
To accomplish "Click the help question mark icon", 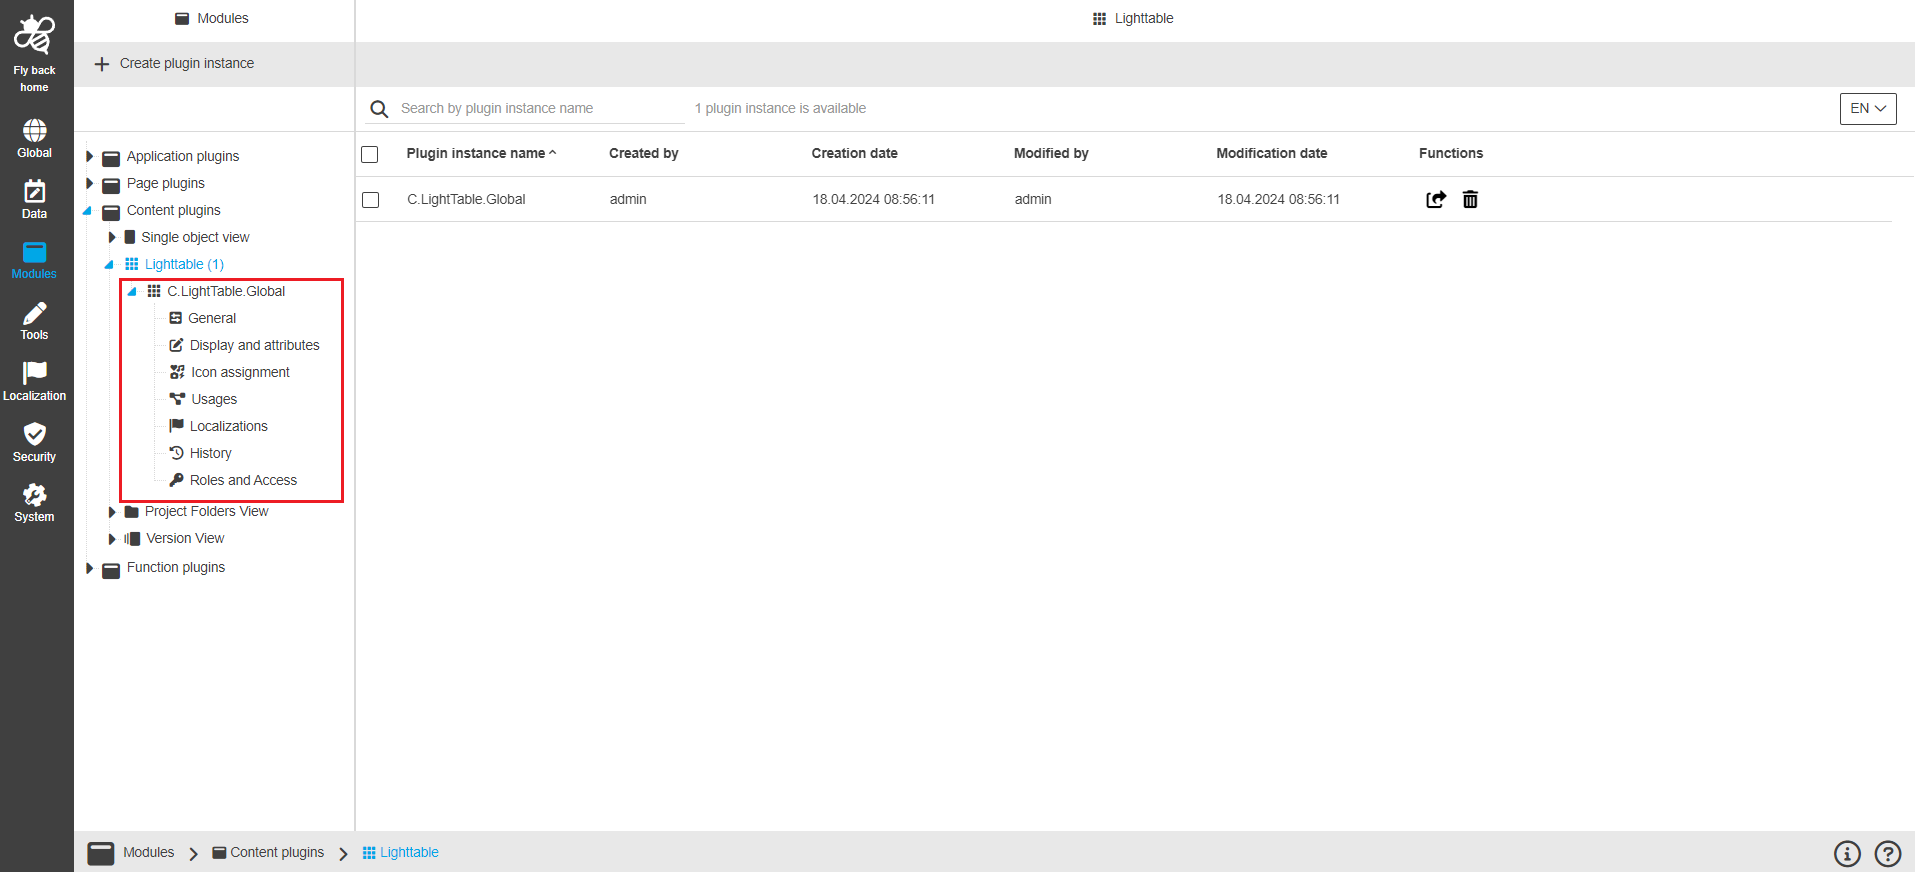I will pos(1888,853).
